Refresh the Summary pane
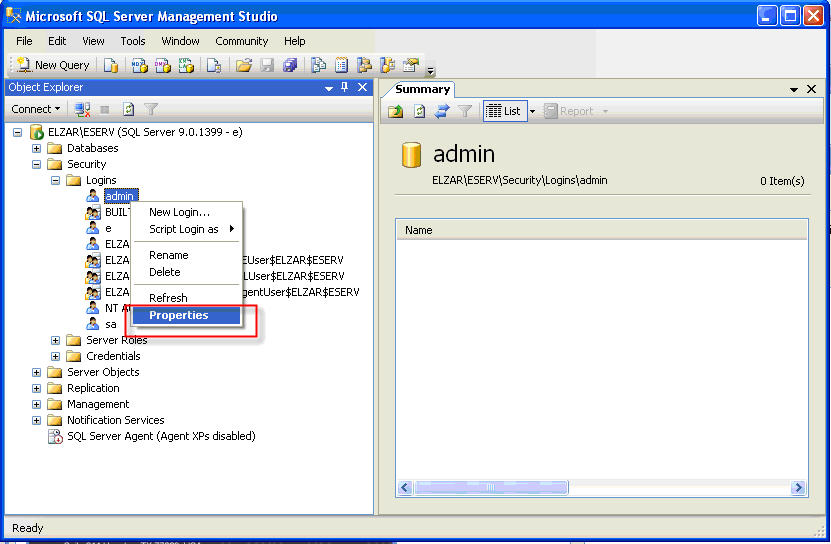The height and width of the screenshot is (544, 831). click(x=419, y=111)
